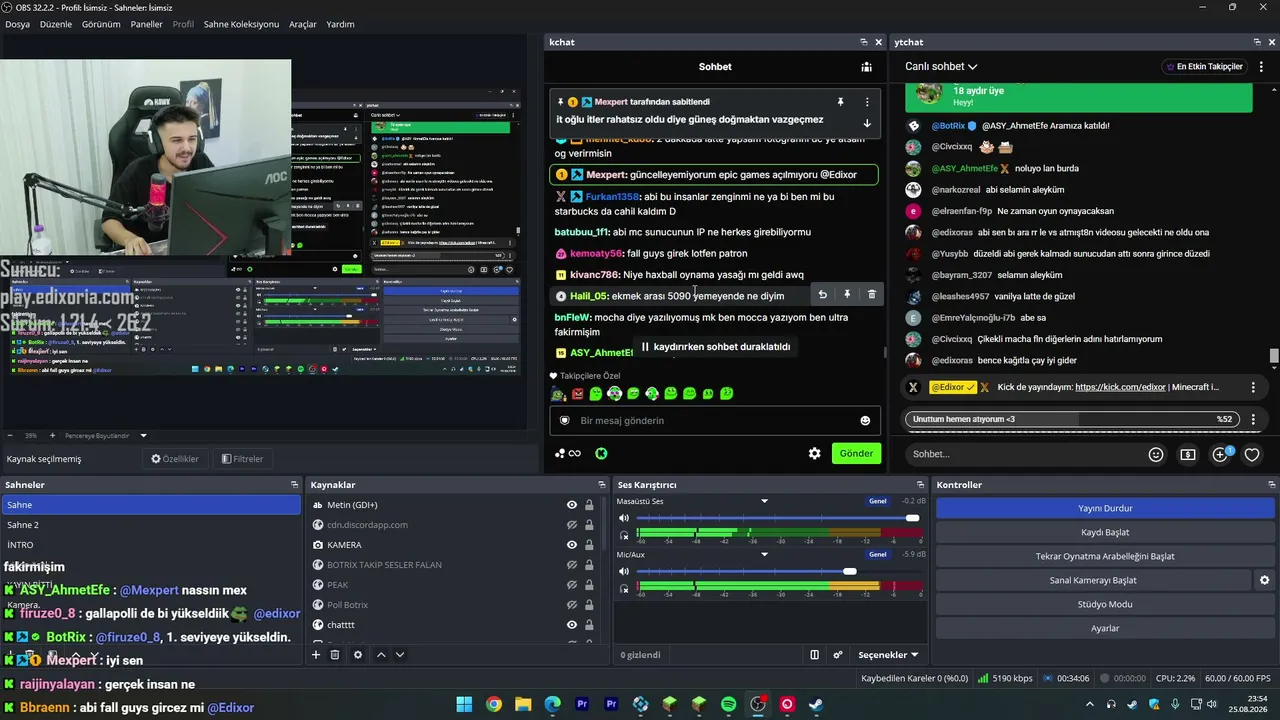
Task: Reply to Halil_05's chat message
Action: [822, 295]
